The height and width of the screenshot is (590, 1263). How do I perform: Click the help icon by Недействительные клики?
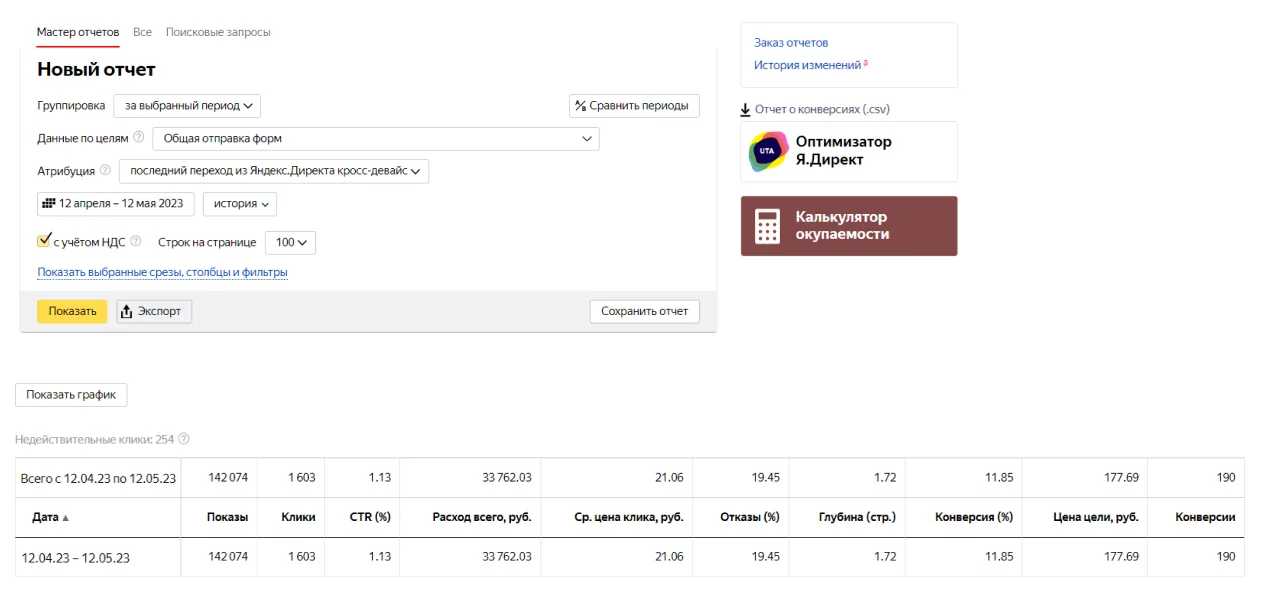click(184, 439)
